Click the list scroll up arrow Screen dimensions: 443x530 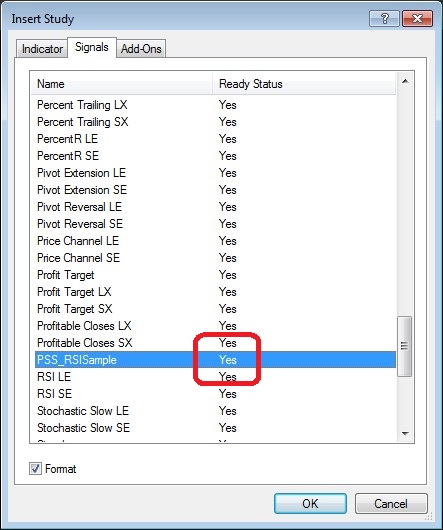[x=405, y=81]
